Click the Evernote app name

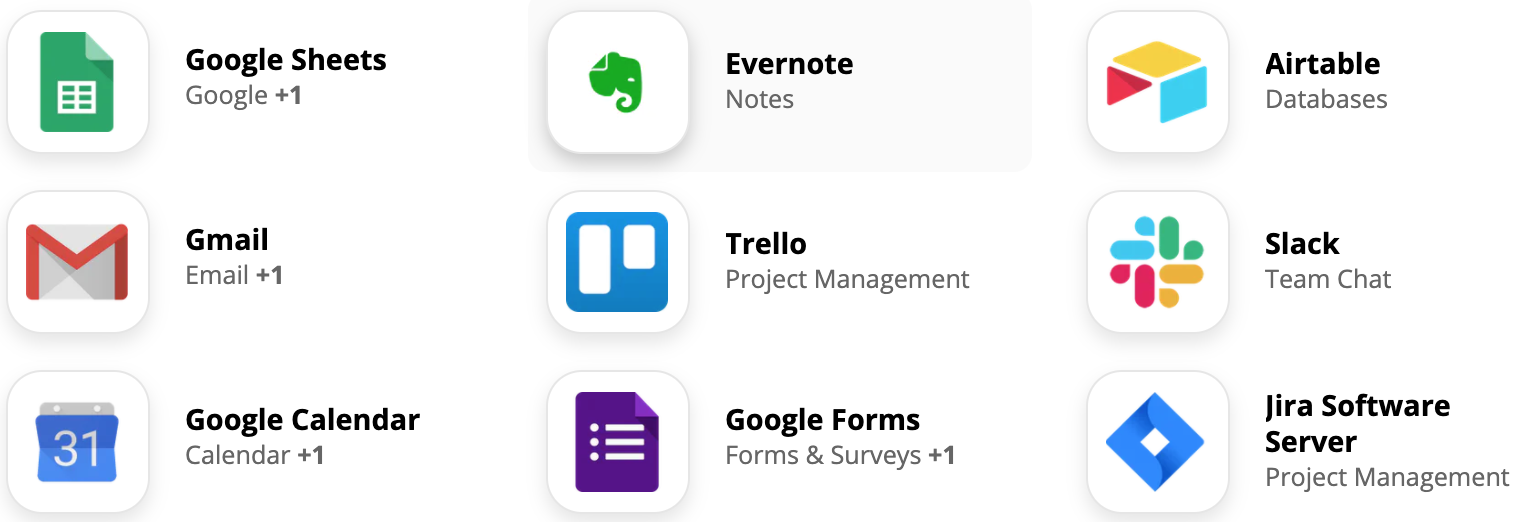pyautogui.click(x=789, y=64)
